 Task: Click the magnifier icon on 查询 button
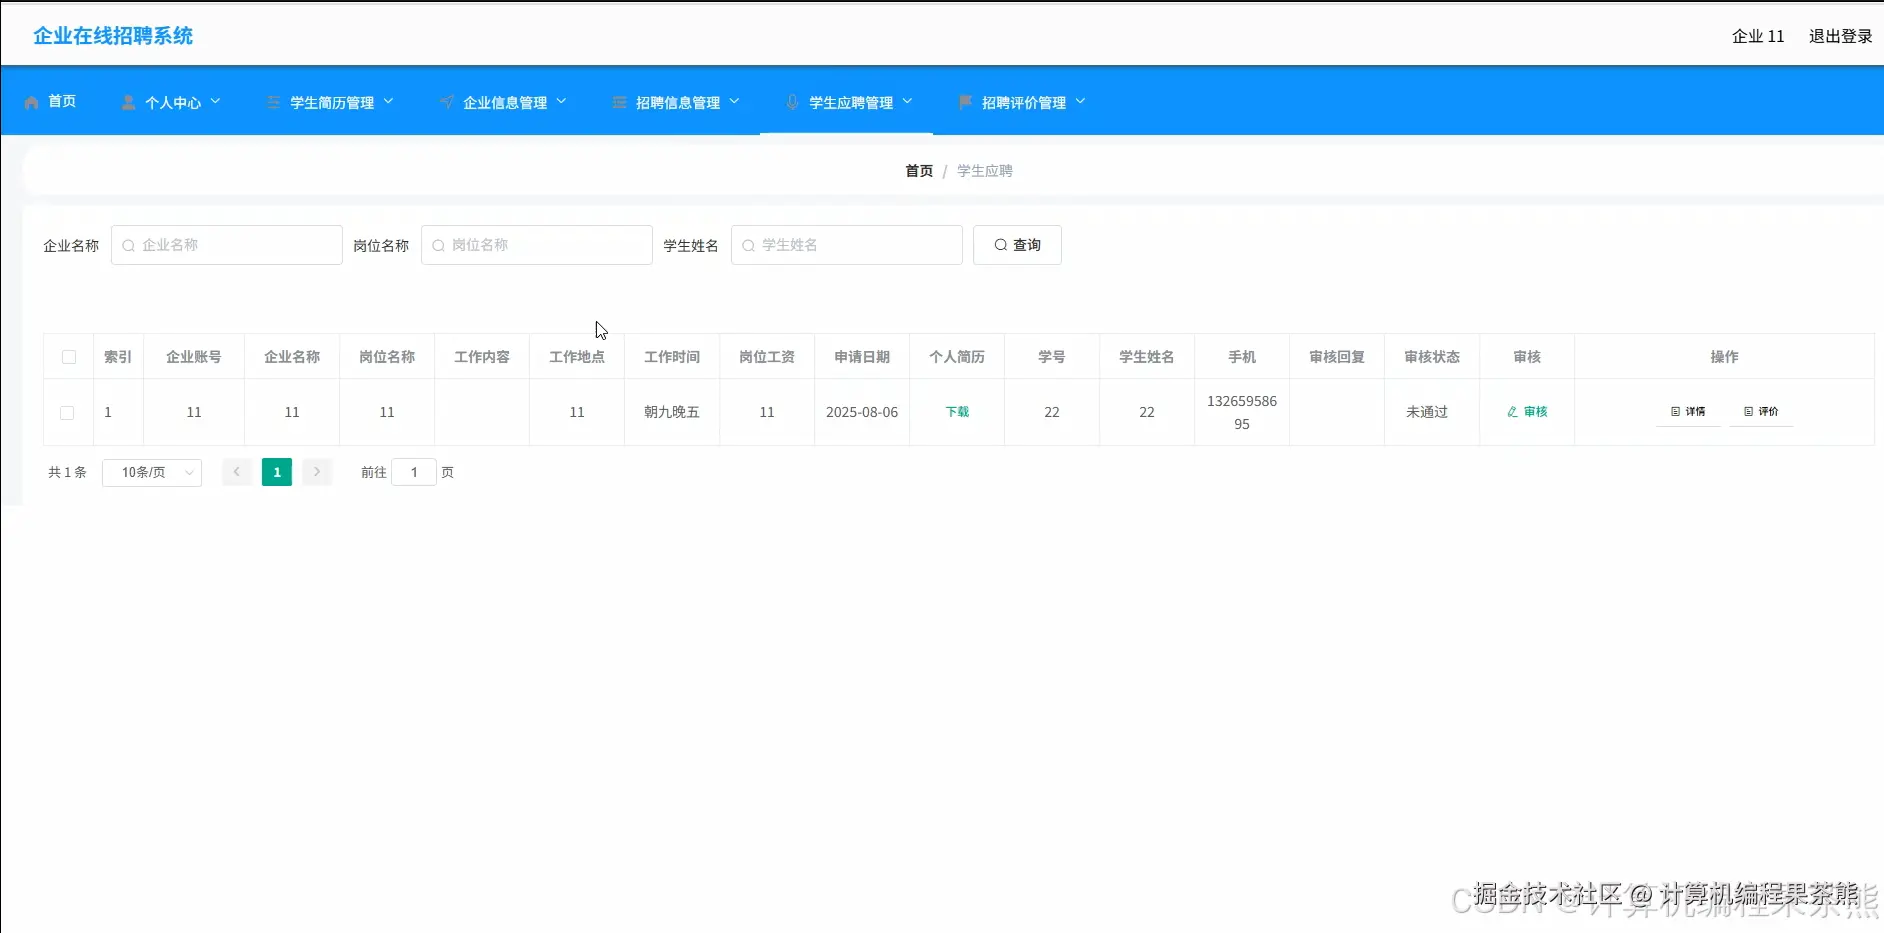point(1000,245)
